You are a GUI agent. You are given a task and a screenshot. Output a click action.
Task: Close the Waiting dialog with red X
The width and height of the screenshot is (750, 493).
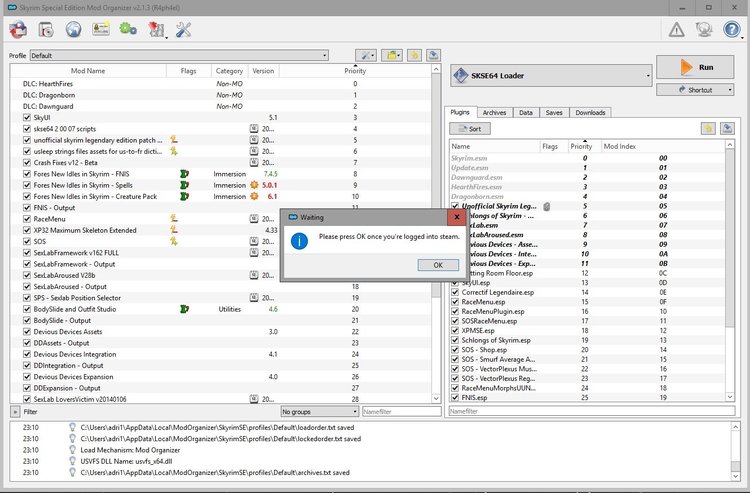pos(457,217)
